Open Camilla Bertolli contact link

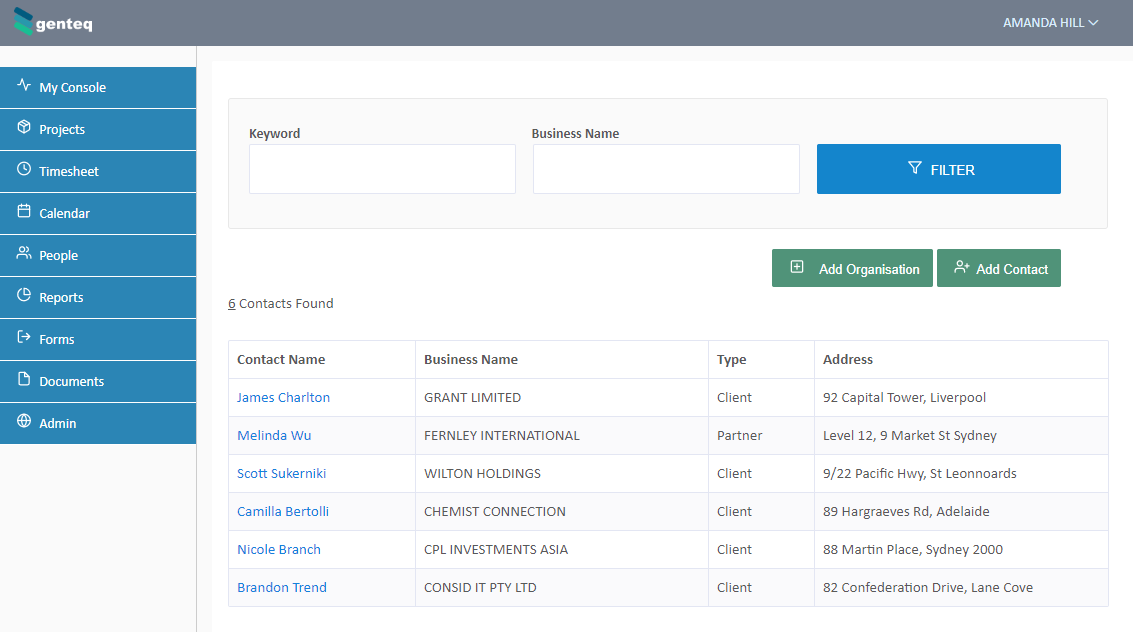(x=283, y=511)
